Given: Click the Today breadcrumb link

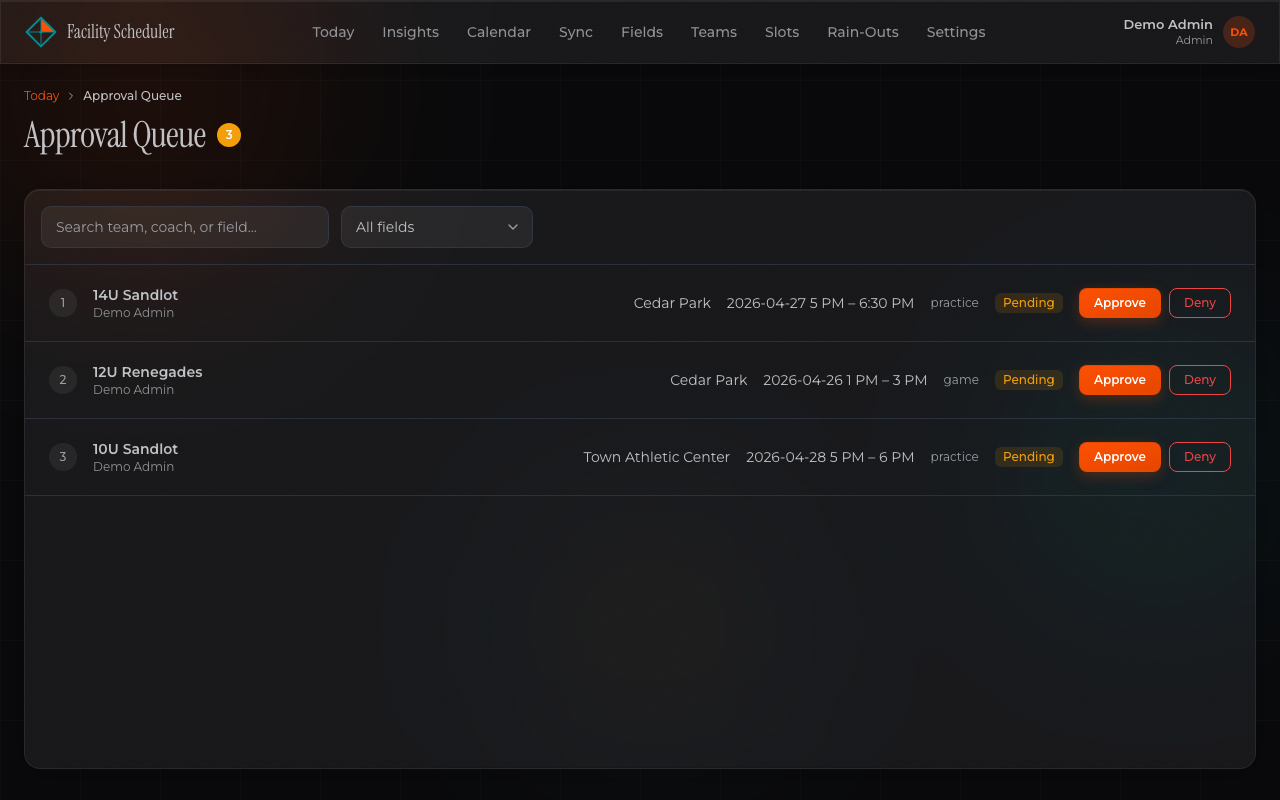Looking at the screenshot, I should pyautogui.click(x=42, y=96).
